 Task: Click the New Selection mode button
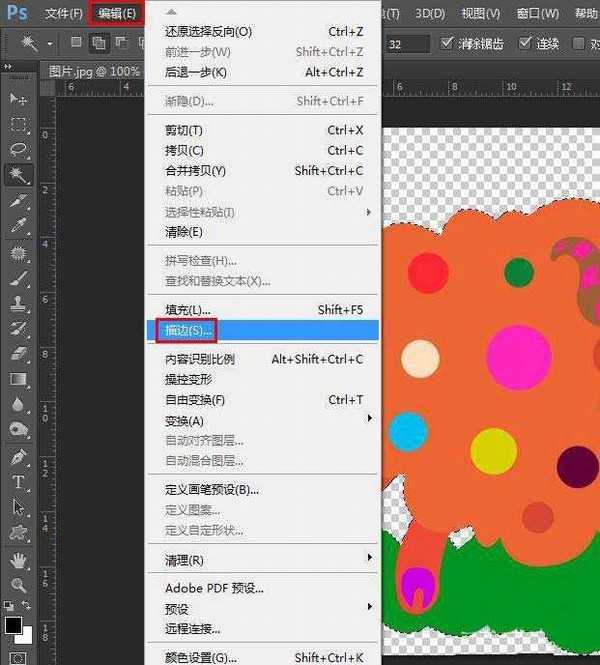point(78,43)
